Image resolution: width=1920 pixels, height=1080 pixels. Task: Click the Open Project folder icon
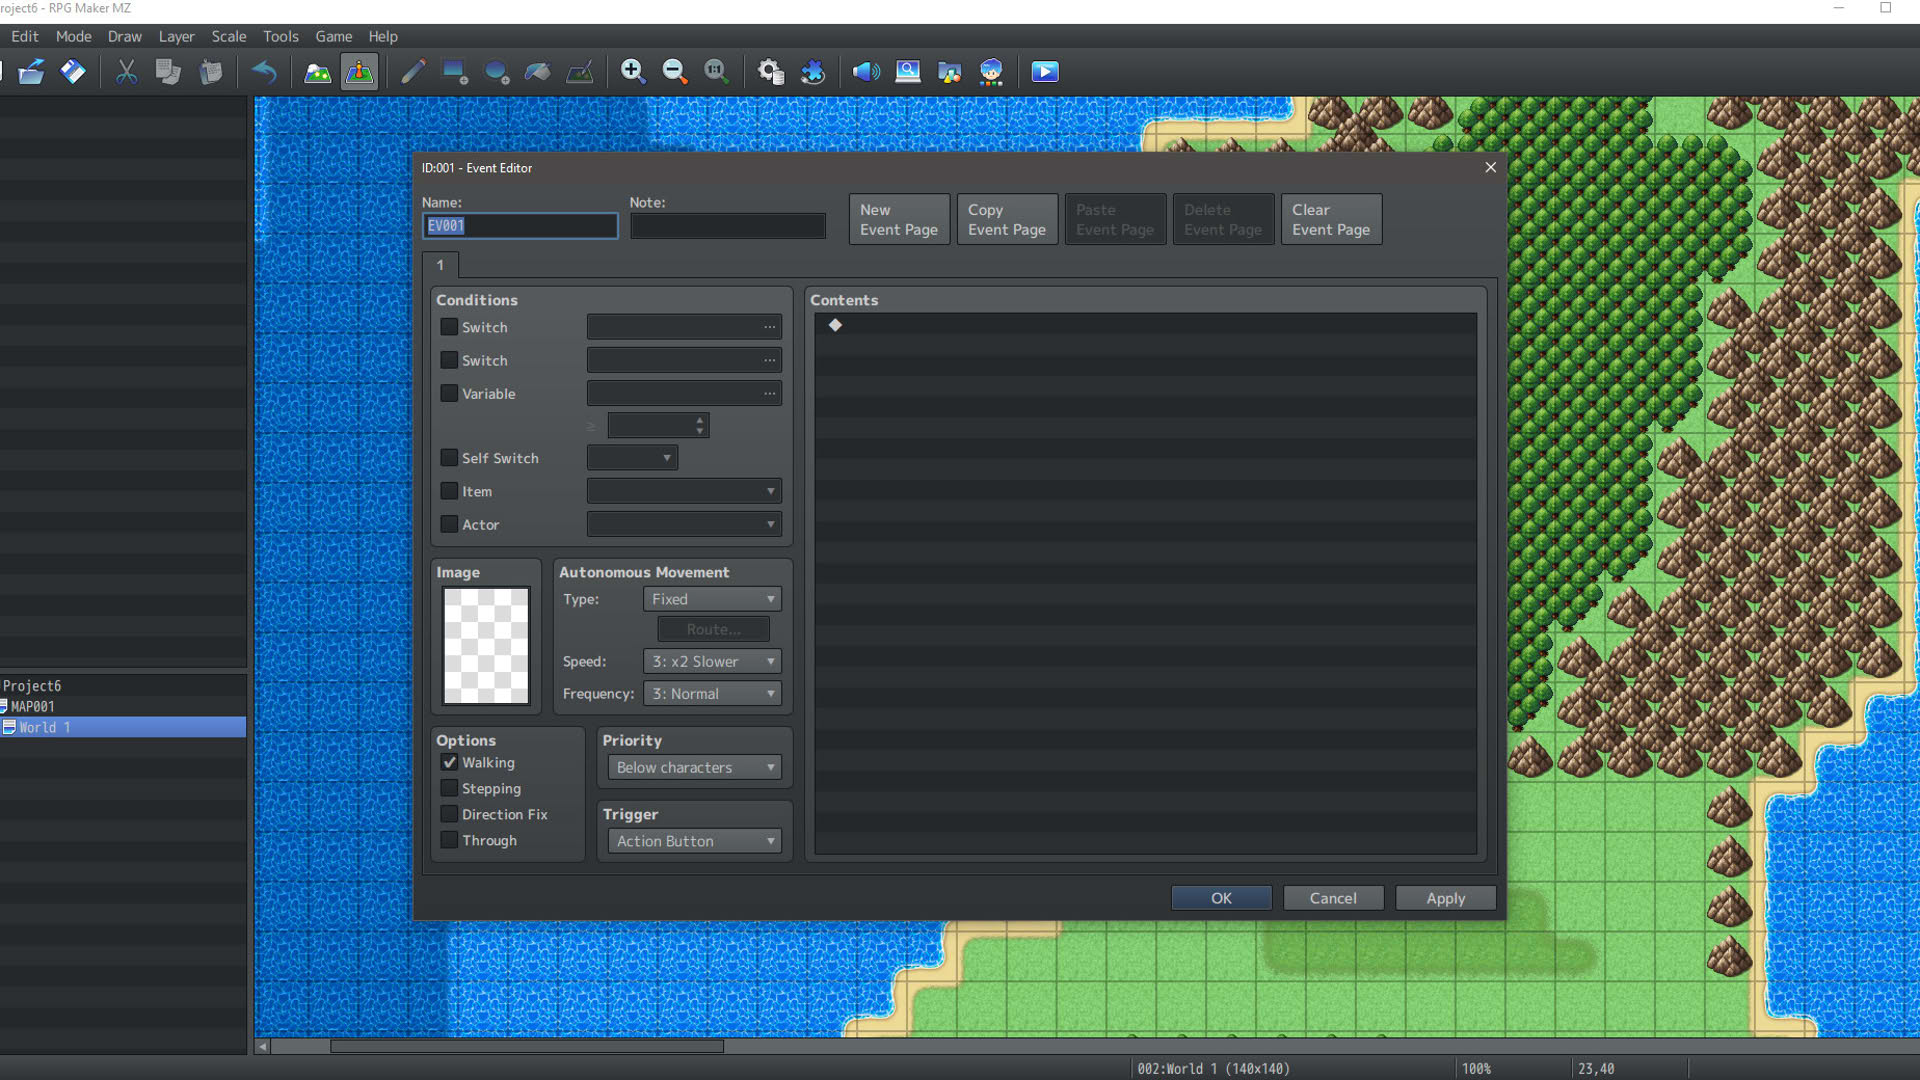pyautogui.click(x=31, y=72)
